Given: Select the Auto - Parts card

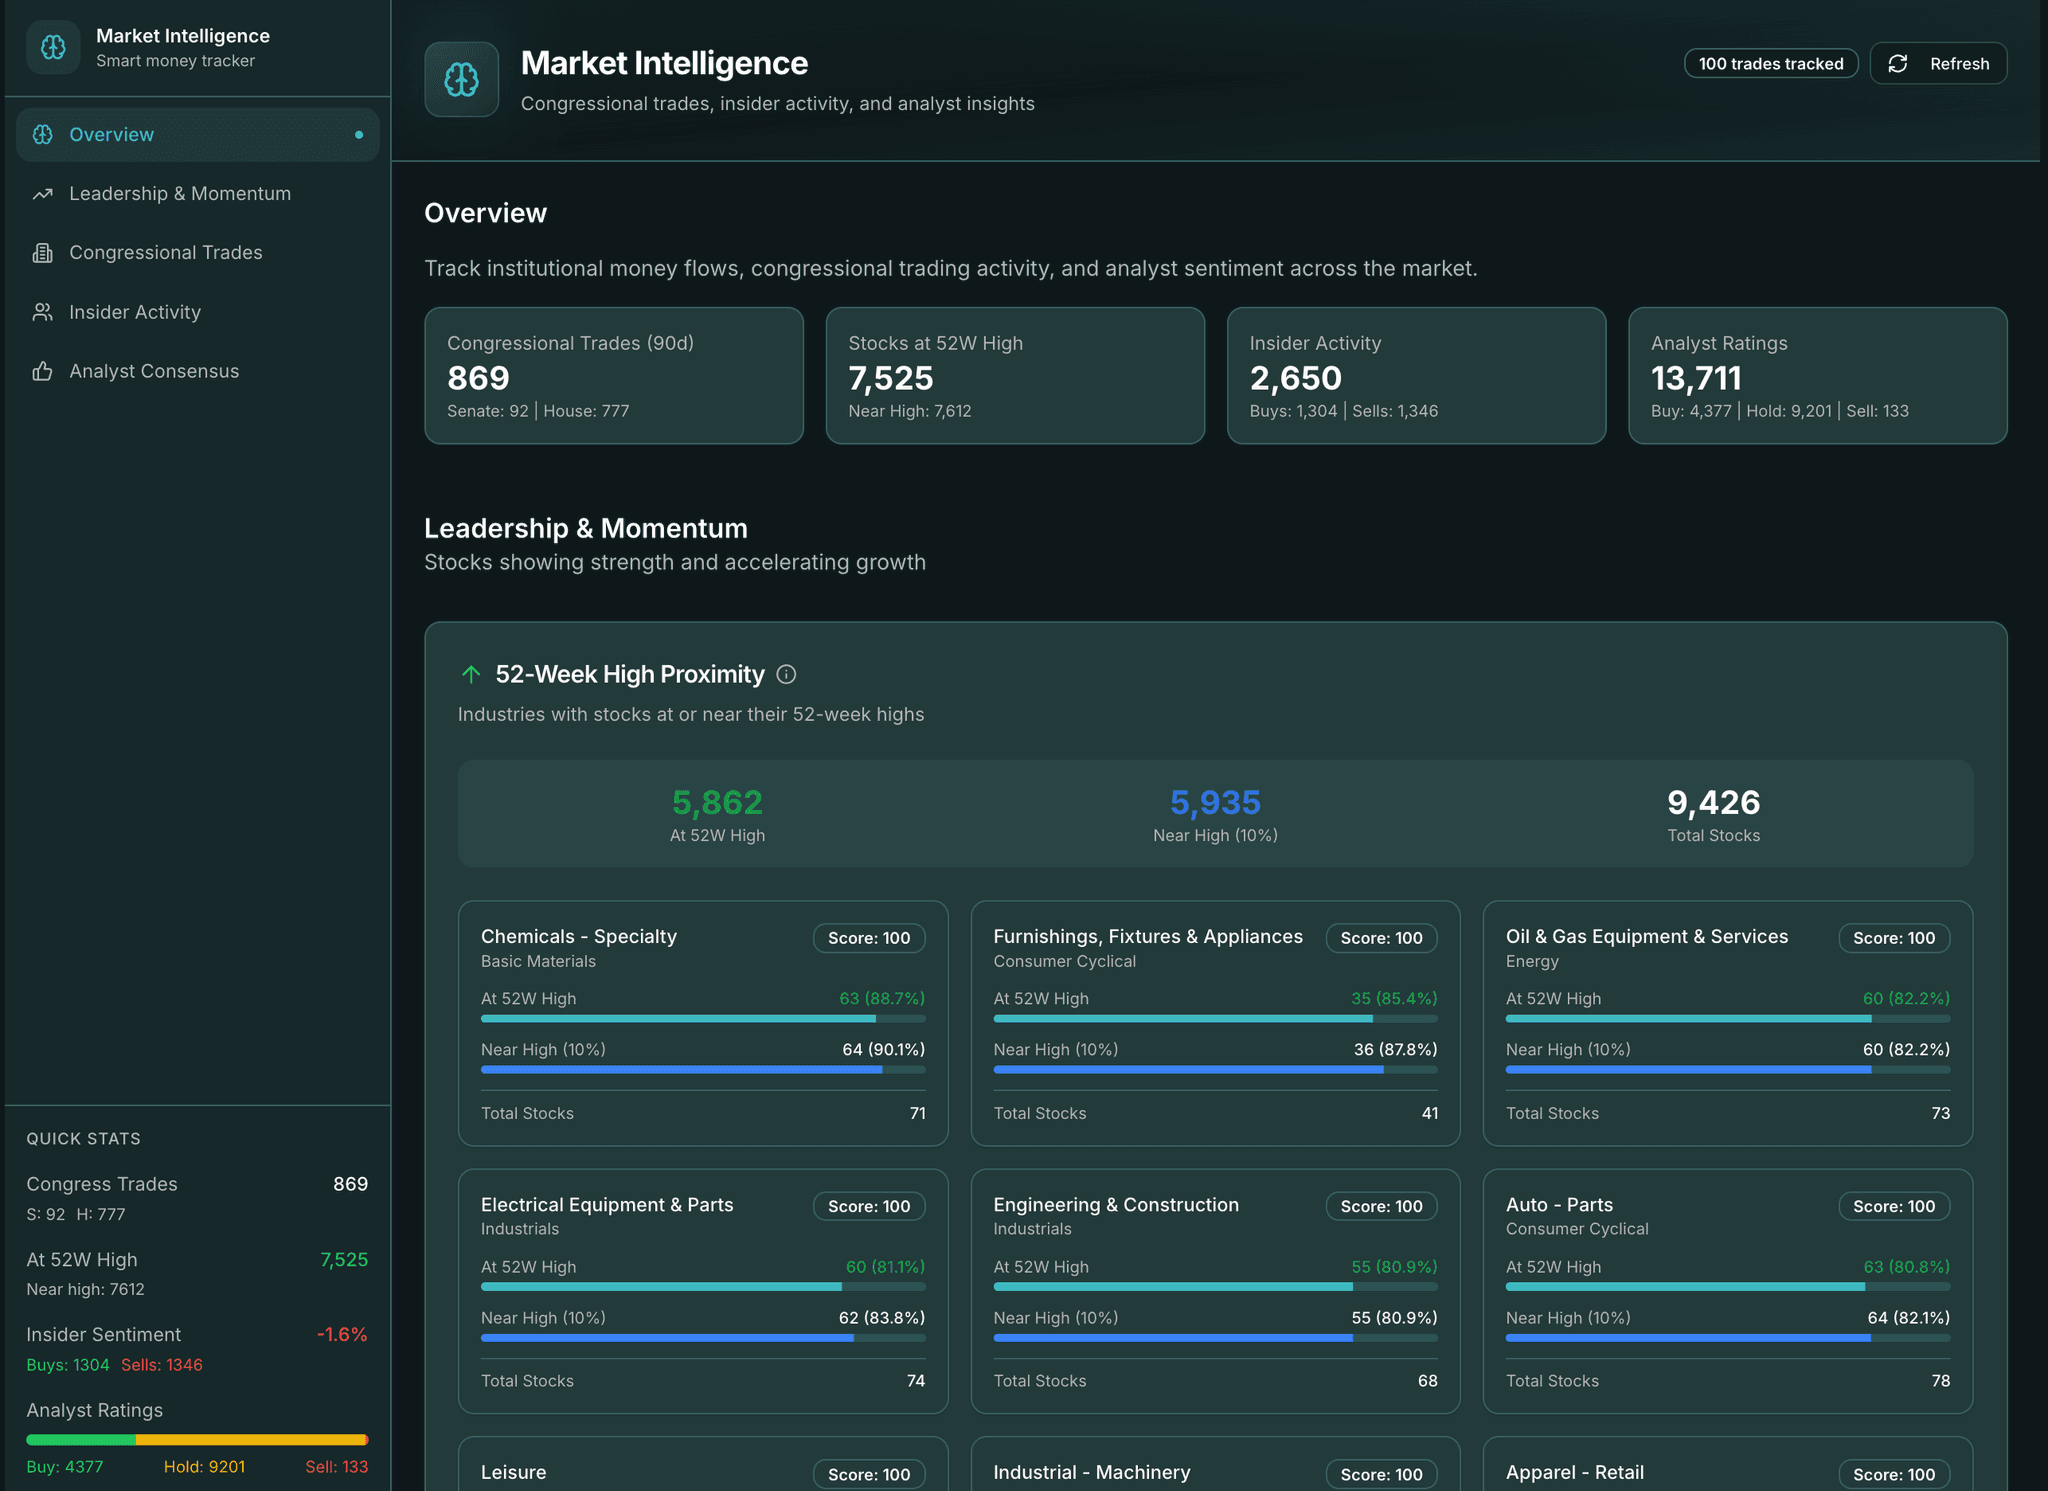Looking at the screenshot, I should (x=1728, y=1291).
